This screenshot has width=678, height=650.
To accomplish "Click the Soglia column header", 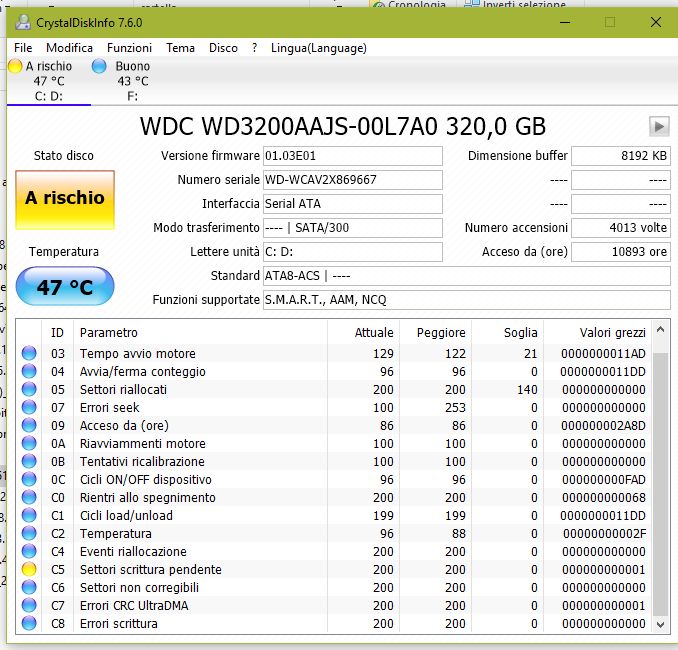I will [507, 332].
